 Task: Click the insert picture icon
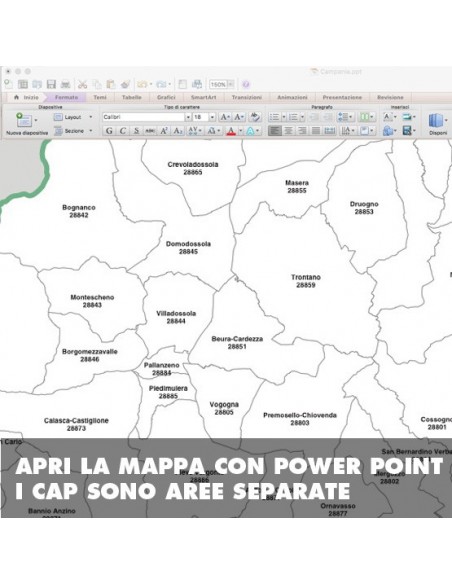[407, 117]
